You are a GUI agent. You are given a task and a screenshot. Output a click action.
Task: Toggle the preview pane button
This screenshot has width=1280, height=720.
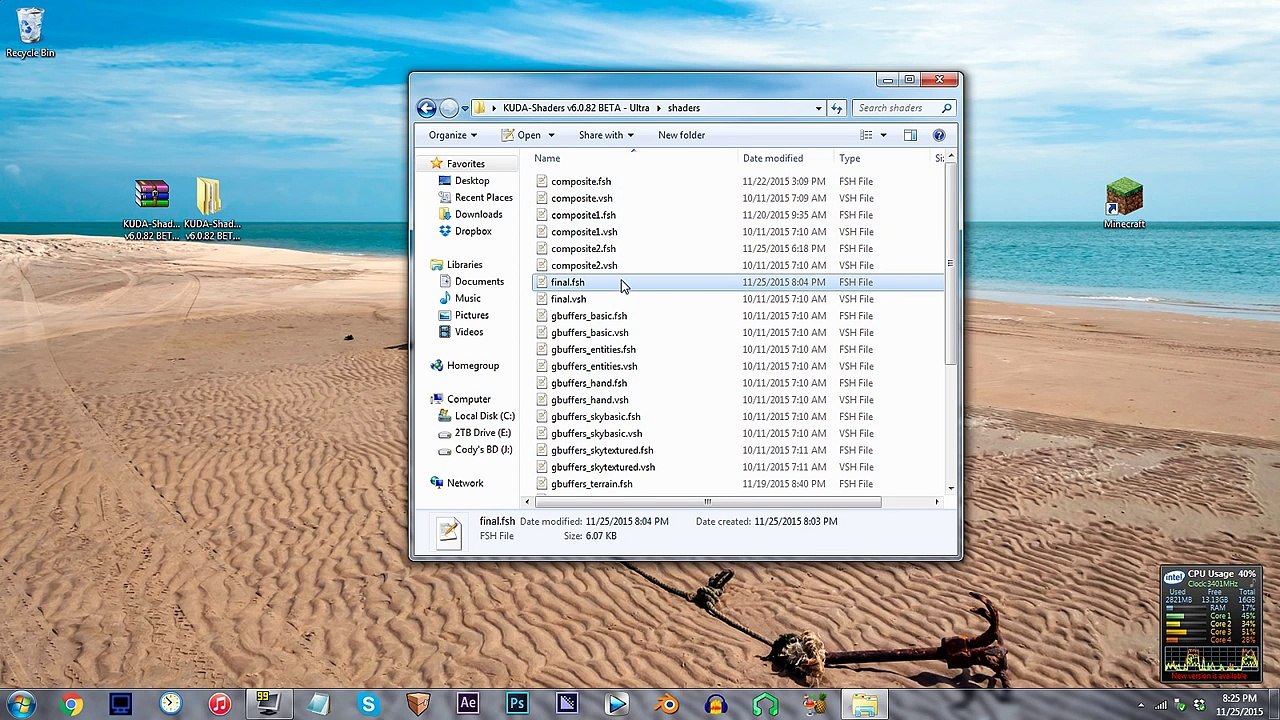pos(910,135)
